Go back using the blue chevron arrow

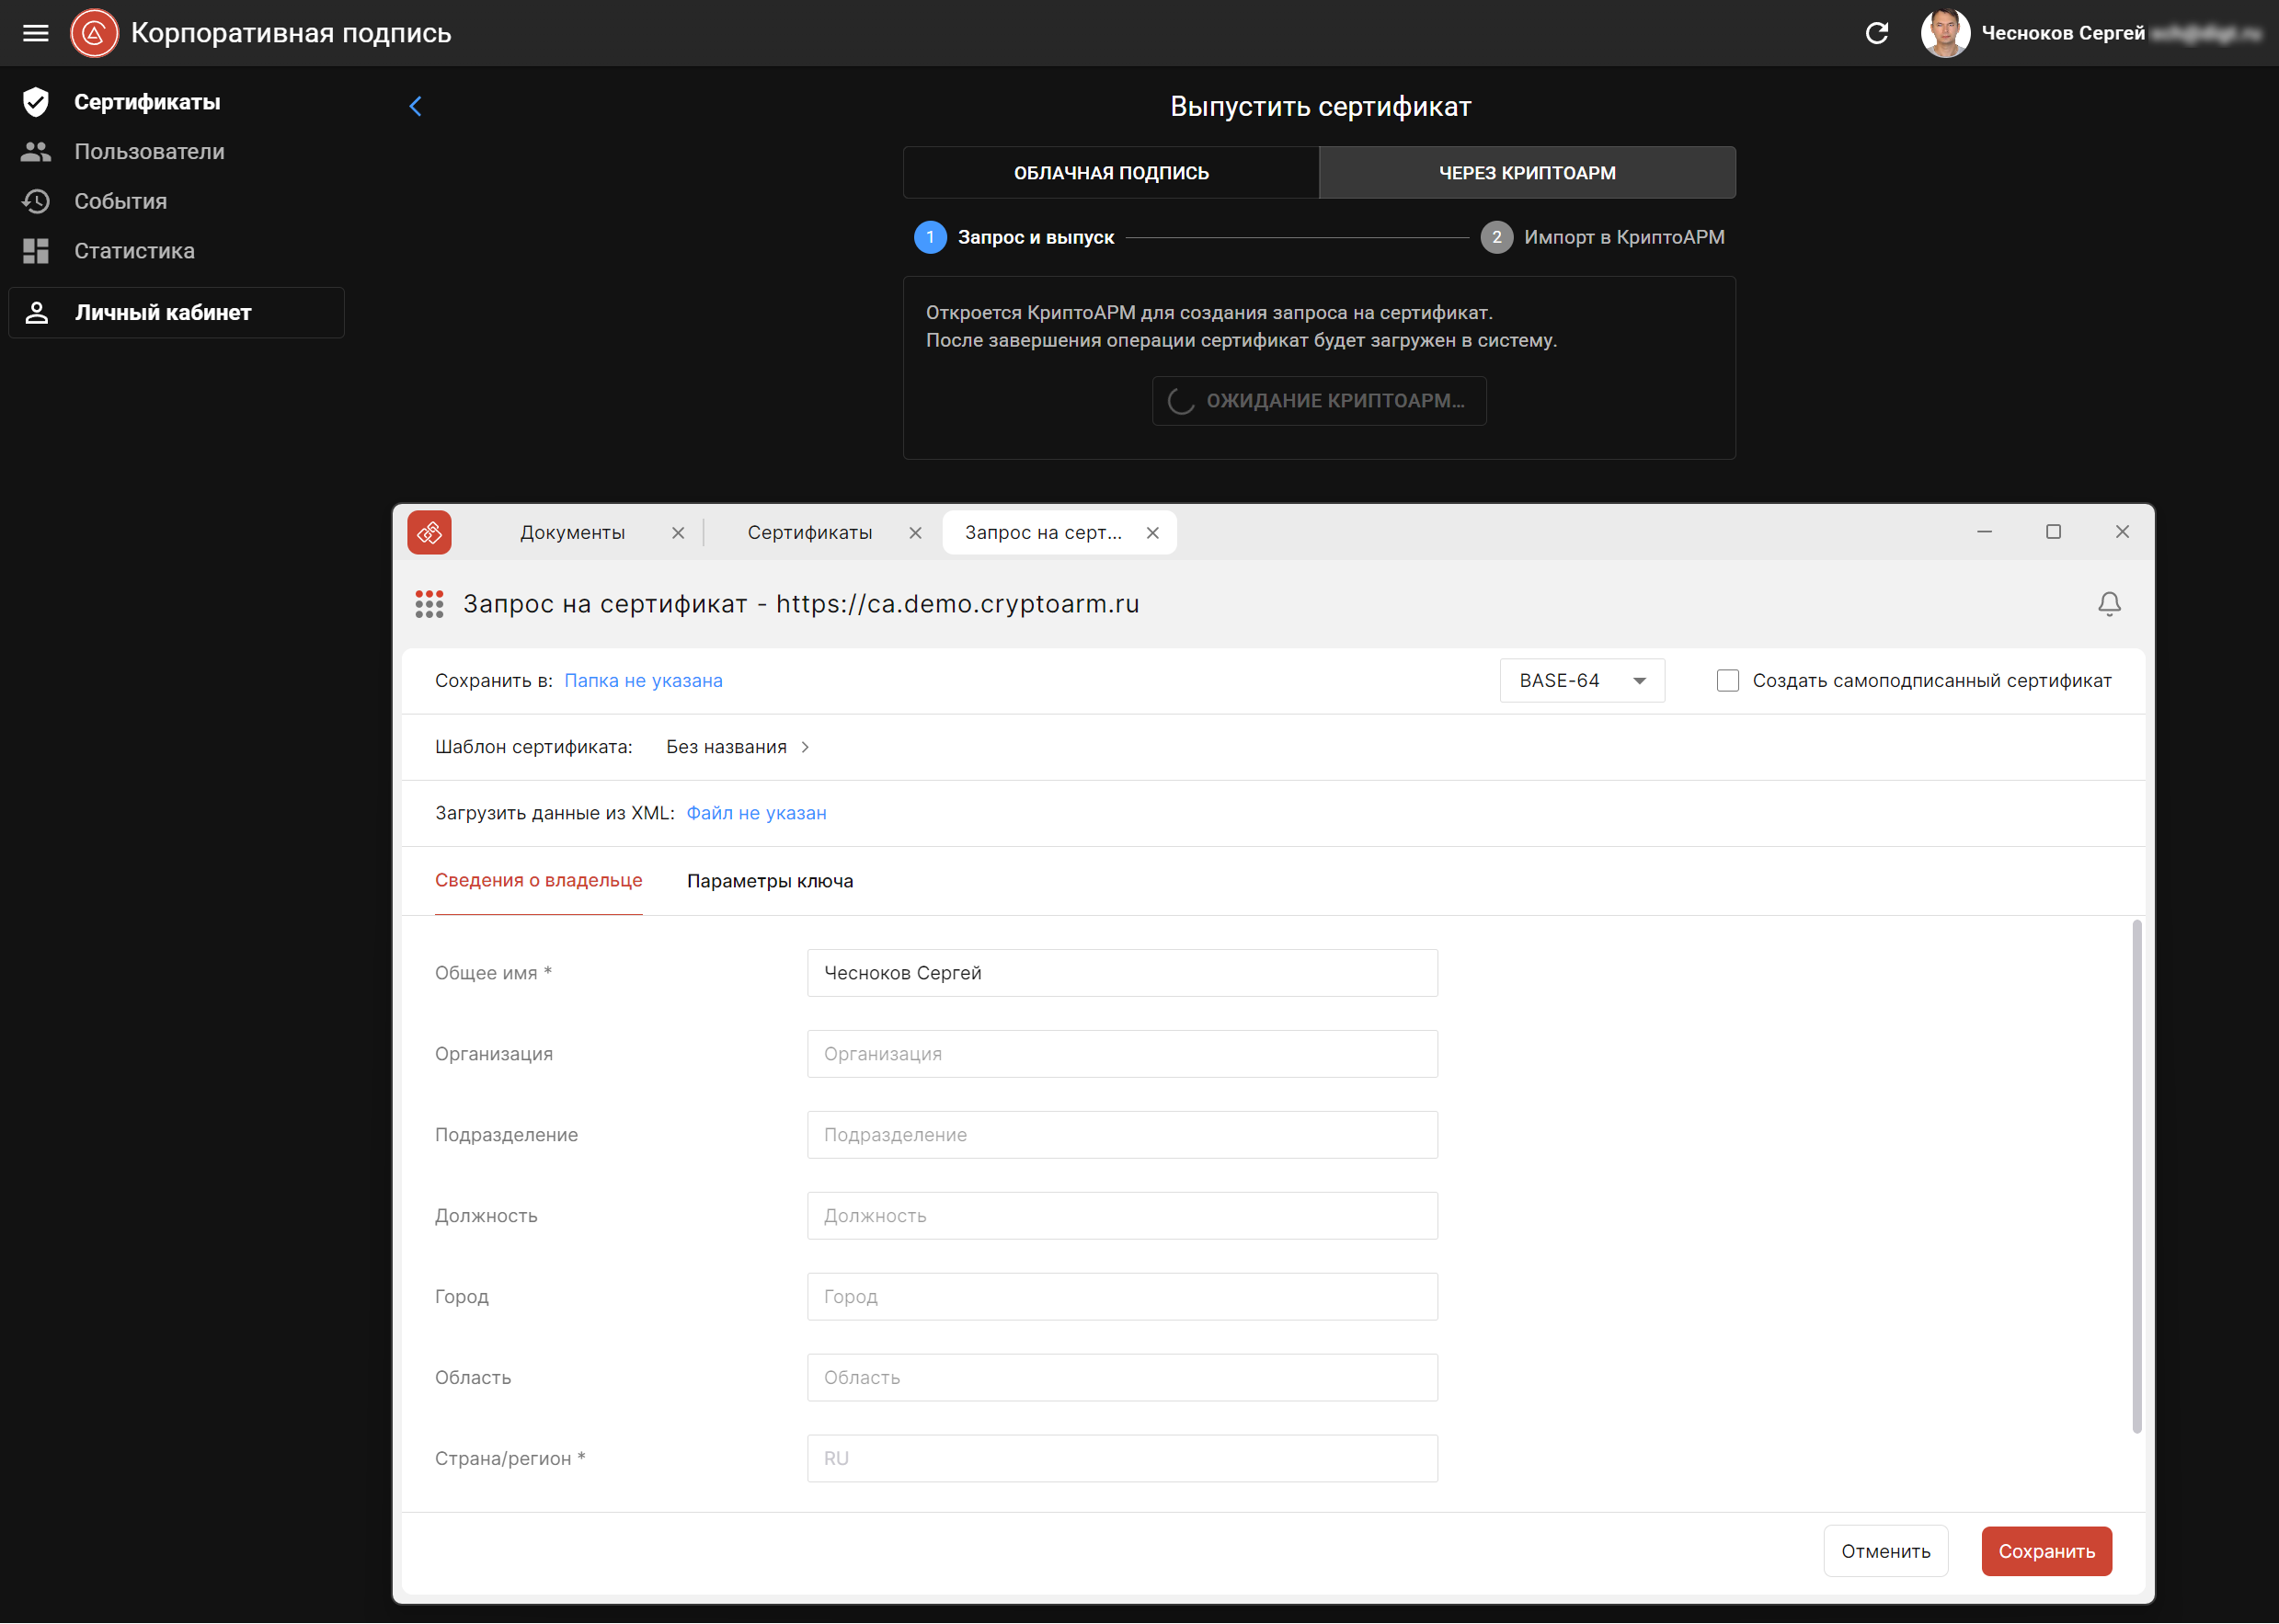(415, 106)
